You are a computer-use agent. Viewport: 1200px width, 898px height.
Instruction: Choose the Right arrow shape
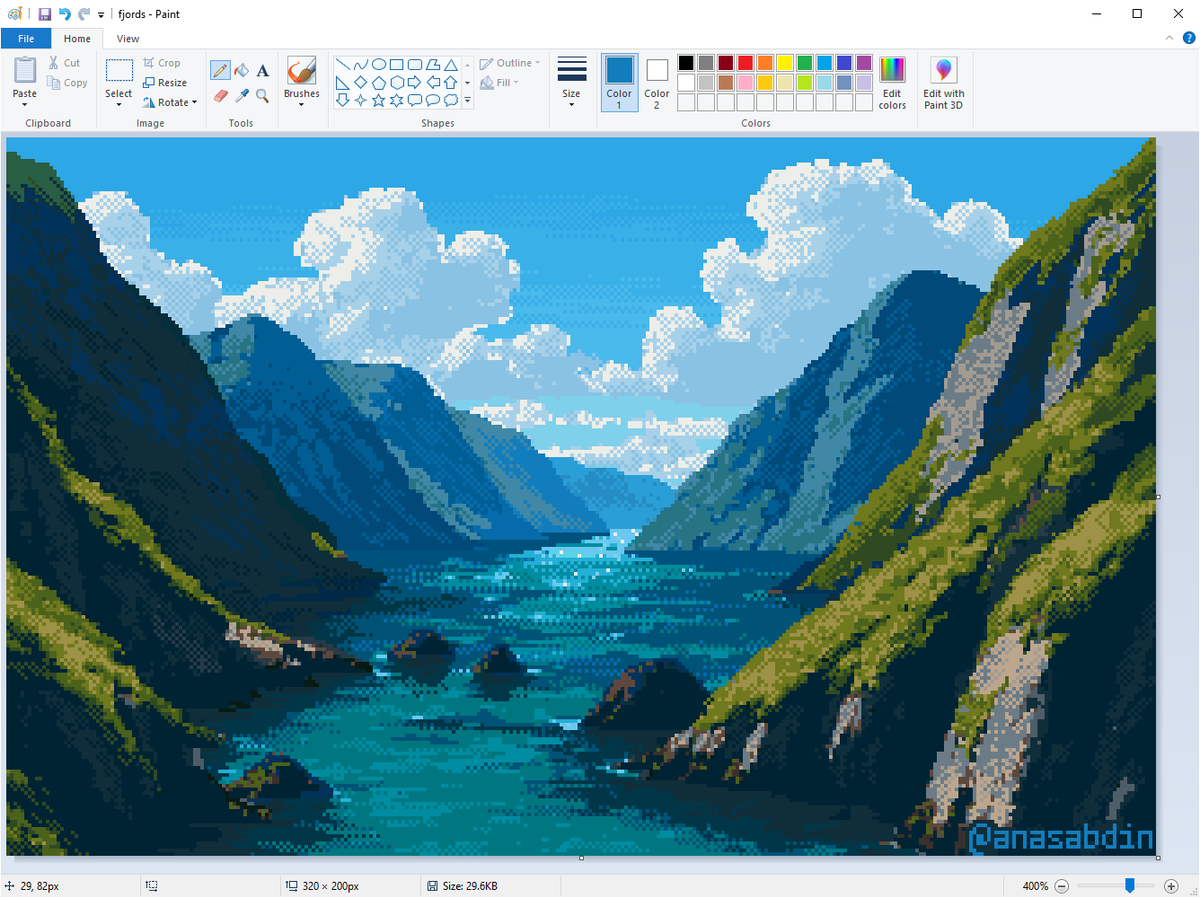(x=414, y=82)
